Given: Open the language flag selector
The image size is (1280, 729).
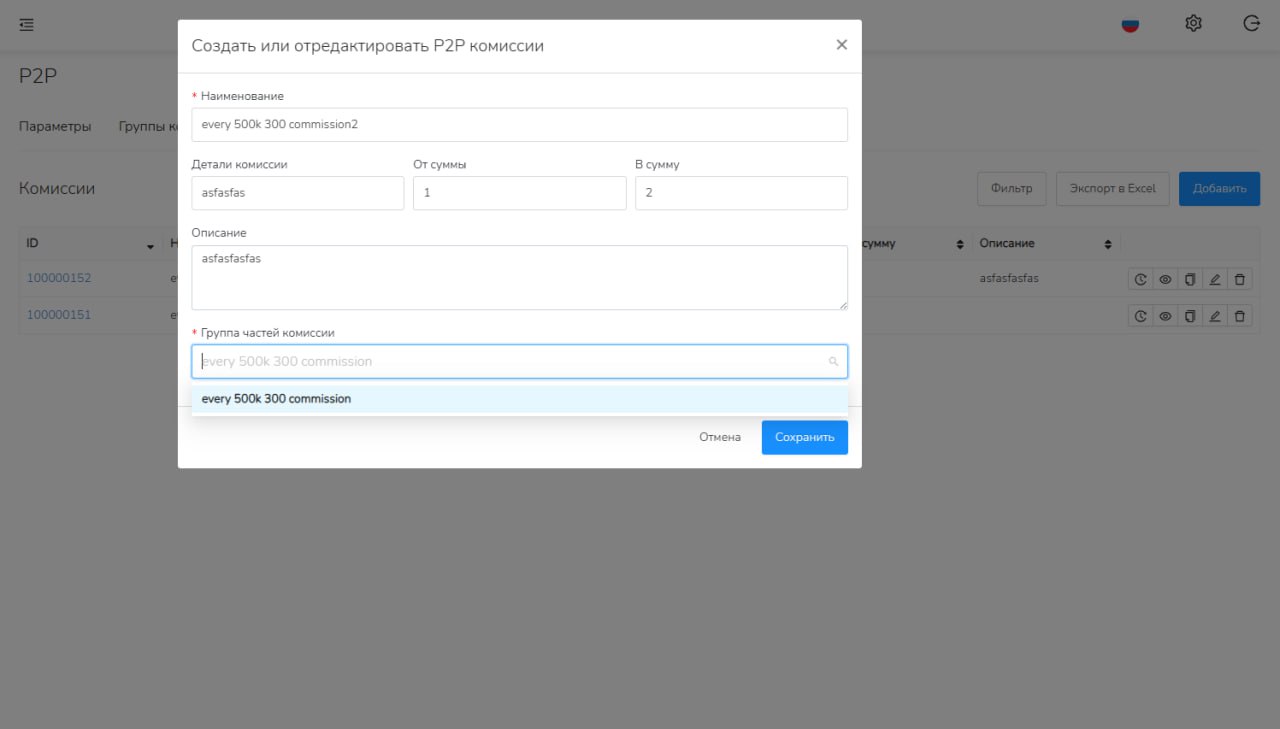Looking at the screenshot, I should 1130,25.
